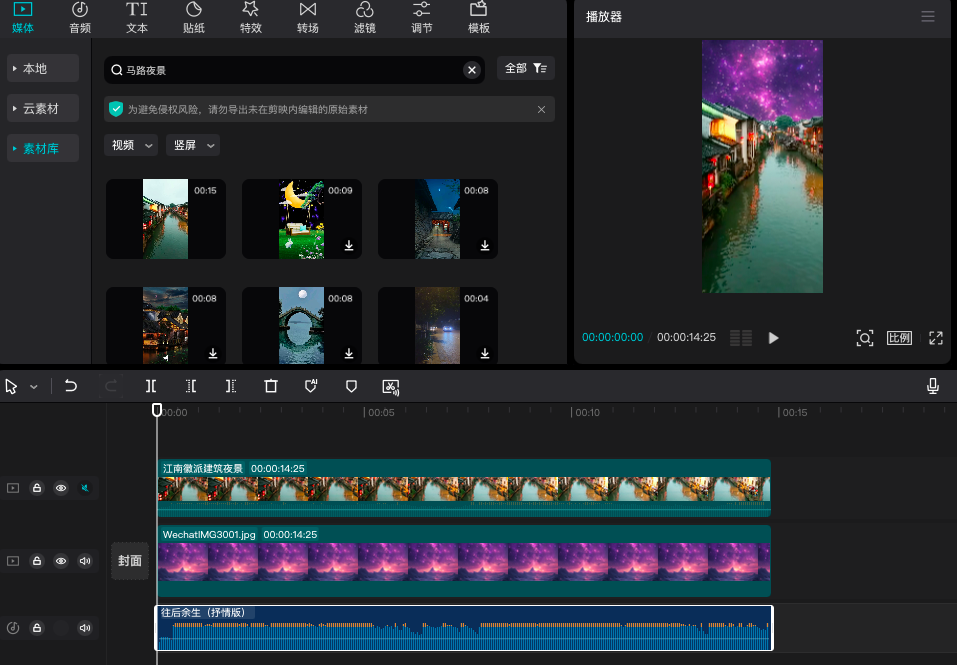Screen dimensions: 957x665
Task: Enter fullscreen preview mode
Action: [936, 338]
